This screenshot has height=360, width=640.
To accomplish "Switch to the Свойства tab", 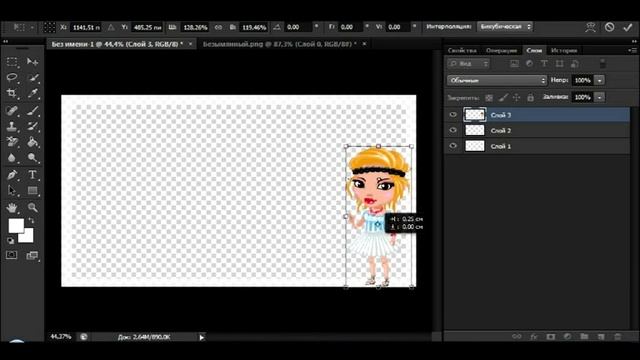I will pyautogui.click(x=462, y=51).
